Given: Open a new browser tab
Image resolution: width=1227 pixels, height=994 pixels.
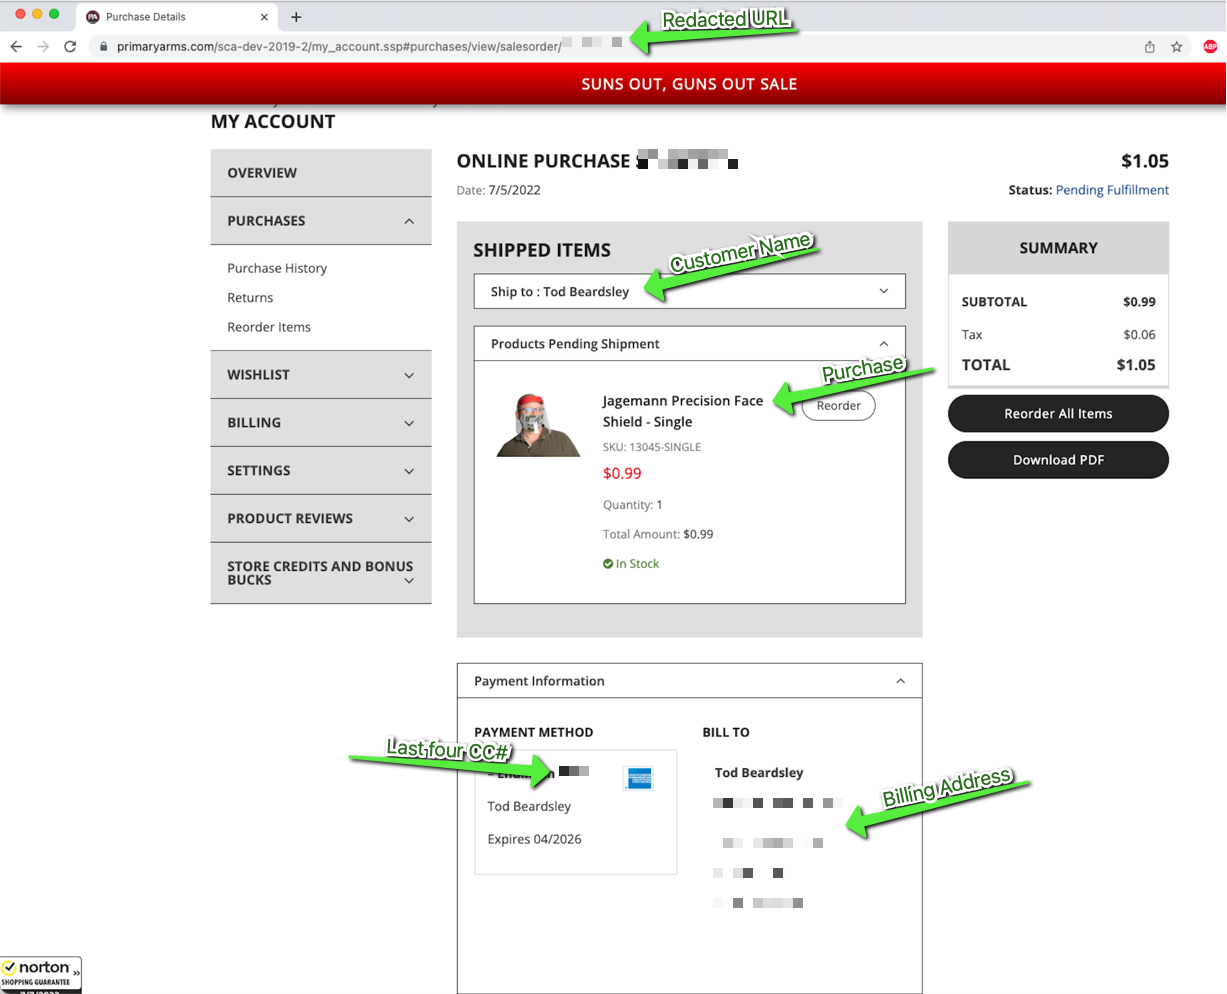Looking at the screenshot, I should pyautogui.click(x=296, y=17).
